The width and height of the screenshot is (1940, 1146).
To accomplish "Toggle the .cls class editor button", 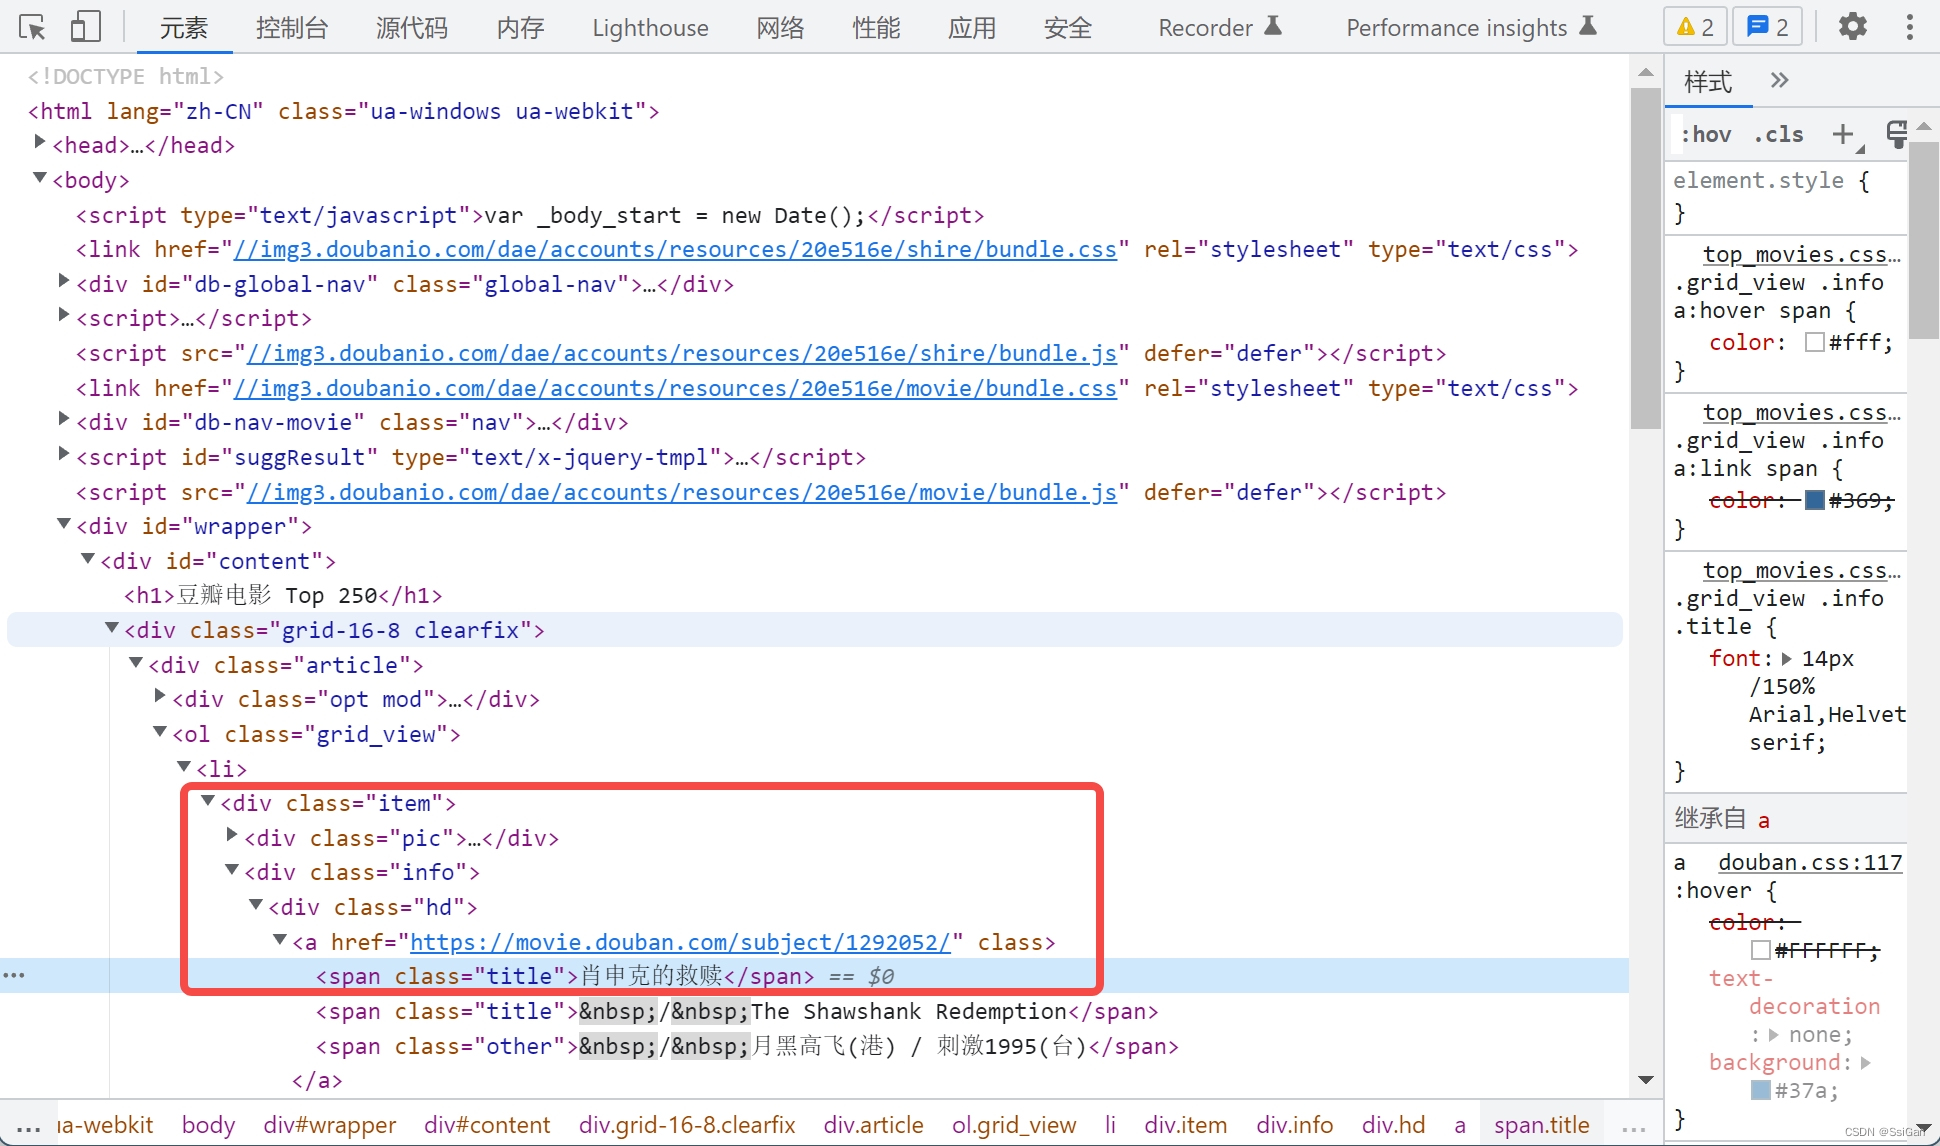I will [x=1778, y=134].
